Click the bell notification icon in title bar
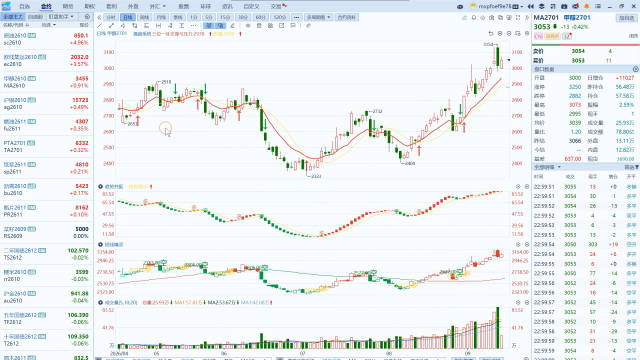Image resolution: width=640 pixels, height=360 pixels. pyautogui.click(x=587, y=7)
